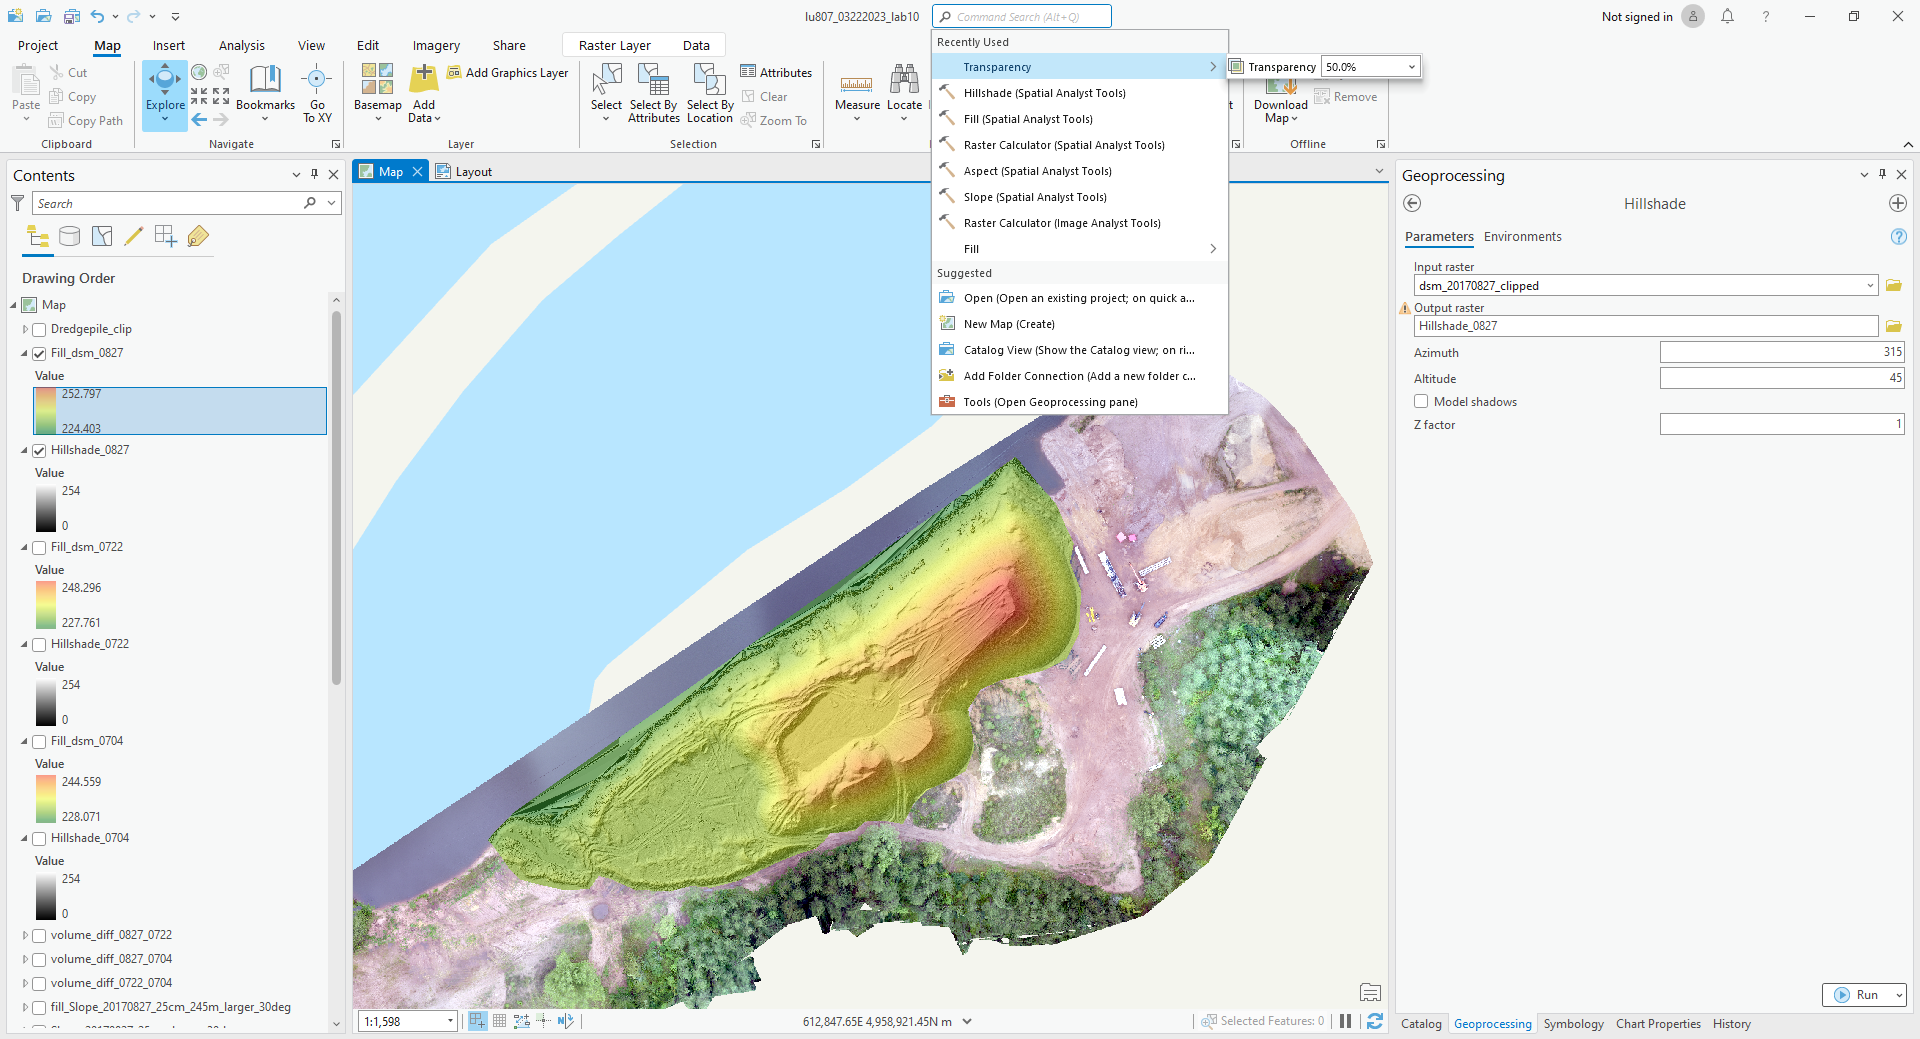The width and height of the screenshot is (1920, 1039).
Task: Expand the volume_diff_0827_0704 layer
Action: click(25, 959)
